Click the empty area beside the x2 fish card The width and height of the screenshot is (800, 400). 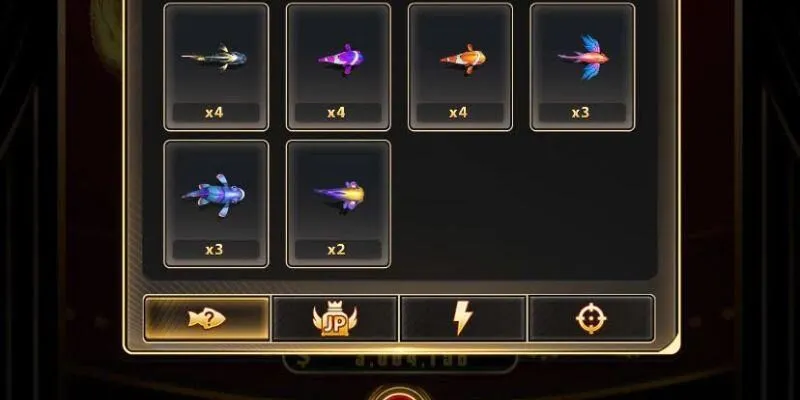tap(523, 204)
